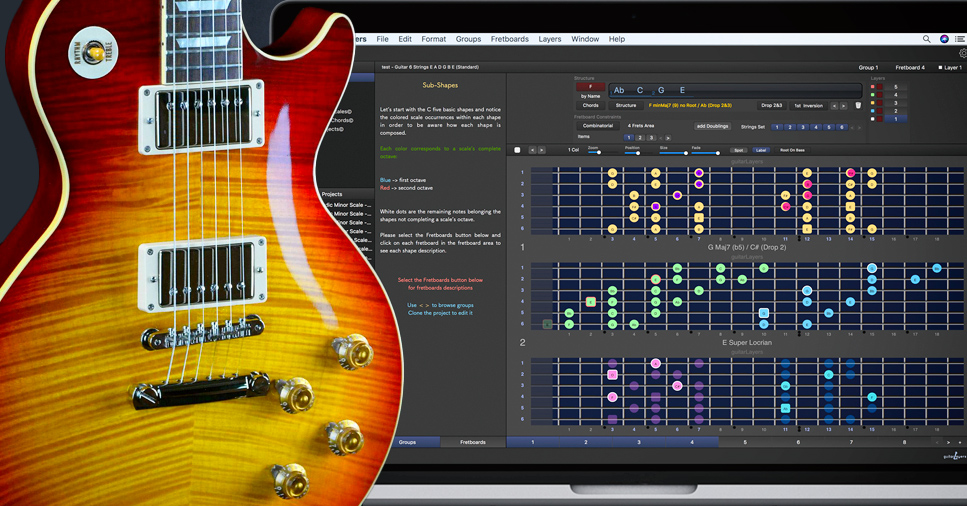Open the Combinatorial constraints dropdown
Image resolution: width=967 pixels, height=506 pixels.
coord(598,126)
